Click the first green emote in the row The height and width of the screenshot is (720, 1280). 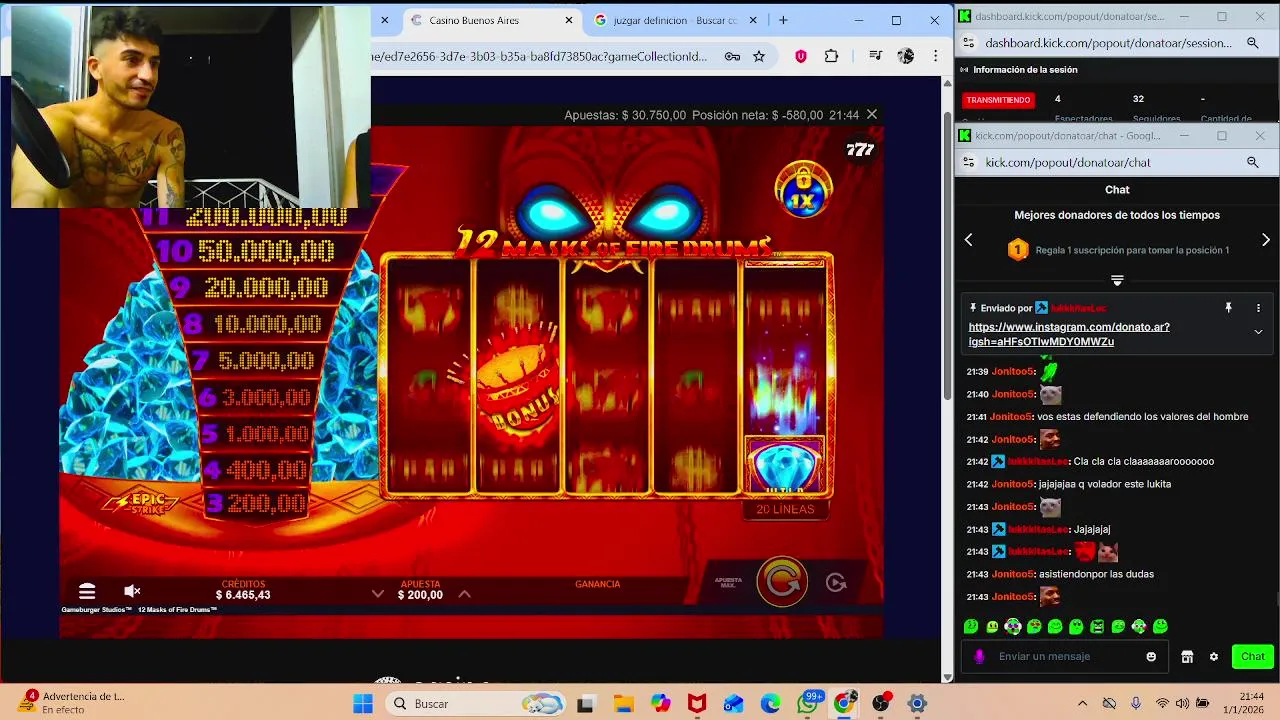click(970, 627)
